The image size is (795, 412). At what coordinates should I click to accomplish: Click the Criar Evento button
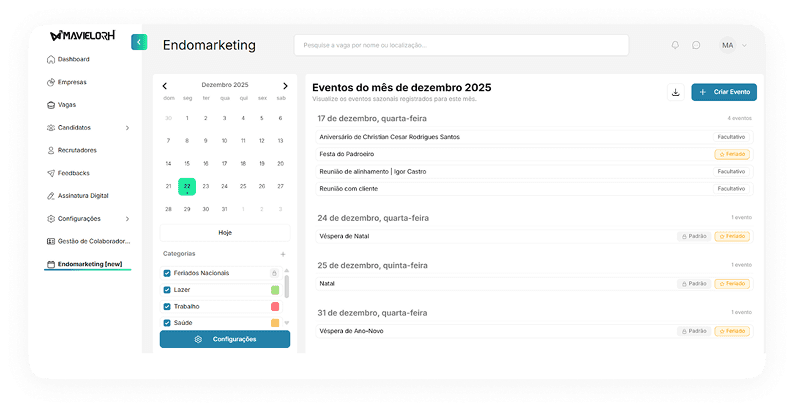[724, 92]
